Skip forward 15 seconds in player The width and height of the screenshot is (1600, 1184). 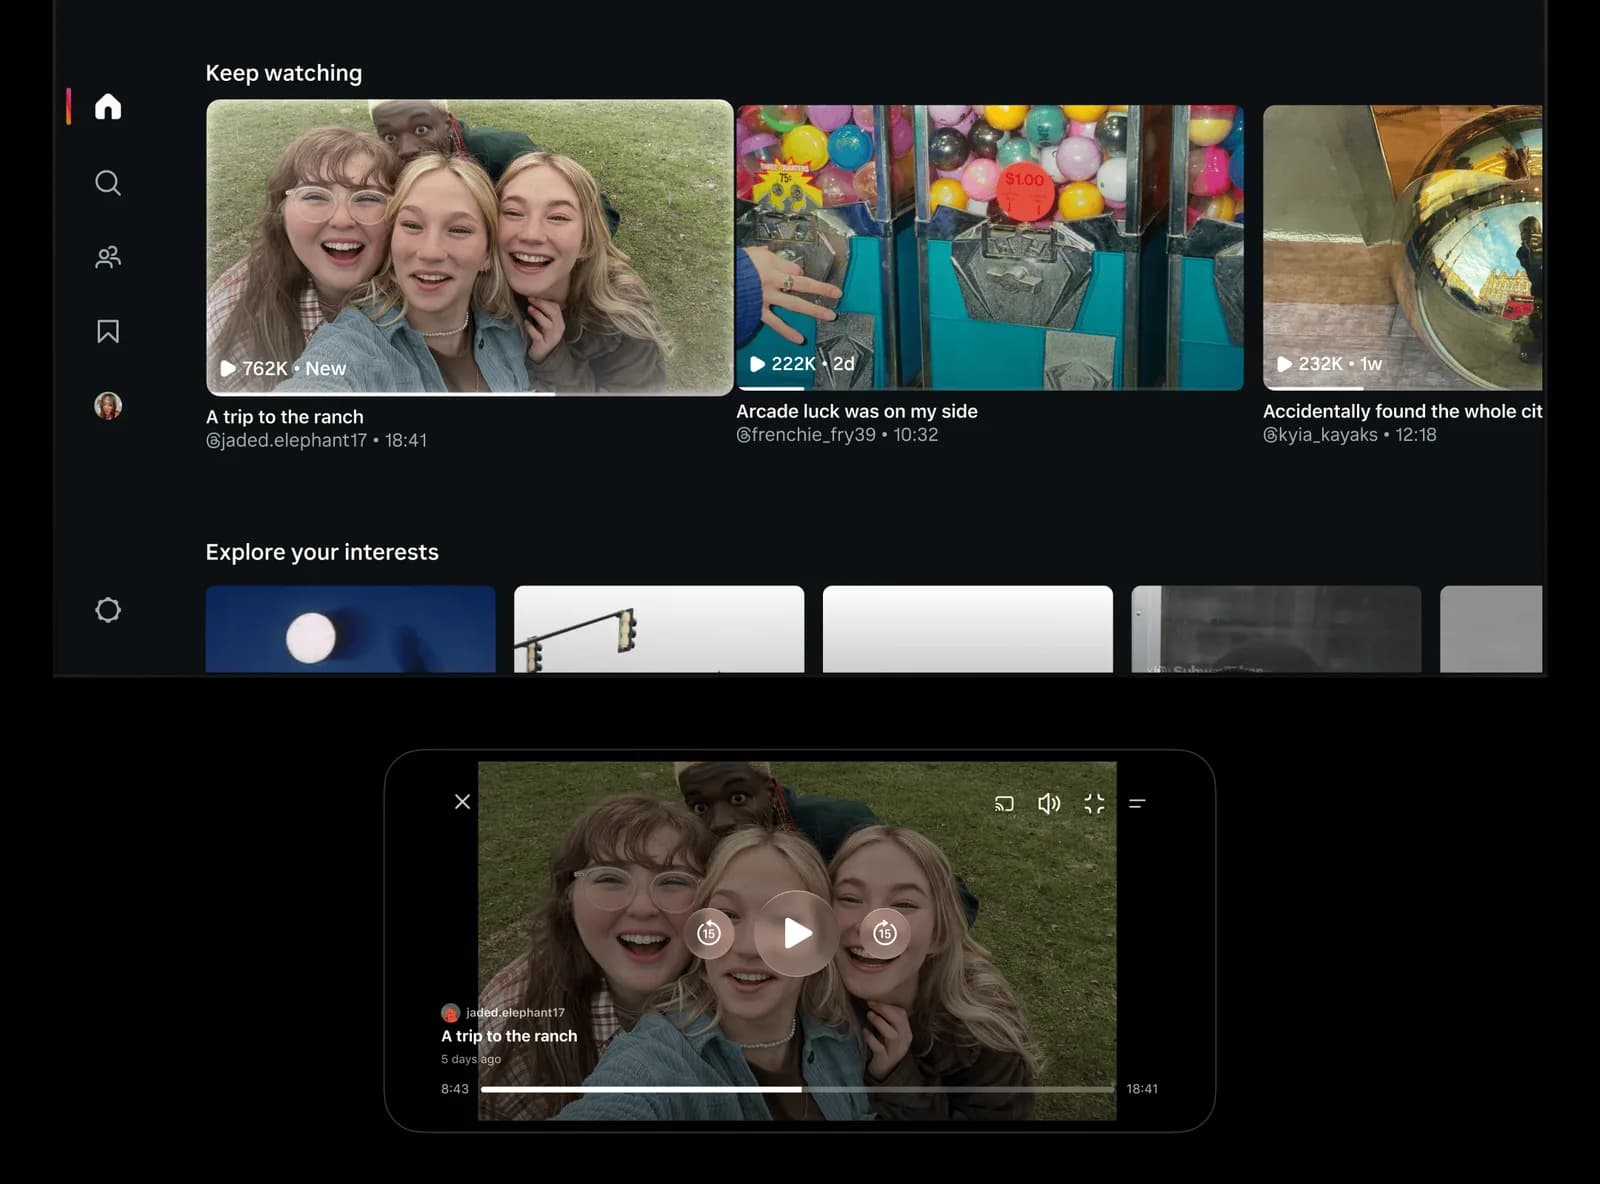click(x=884, y=933)
